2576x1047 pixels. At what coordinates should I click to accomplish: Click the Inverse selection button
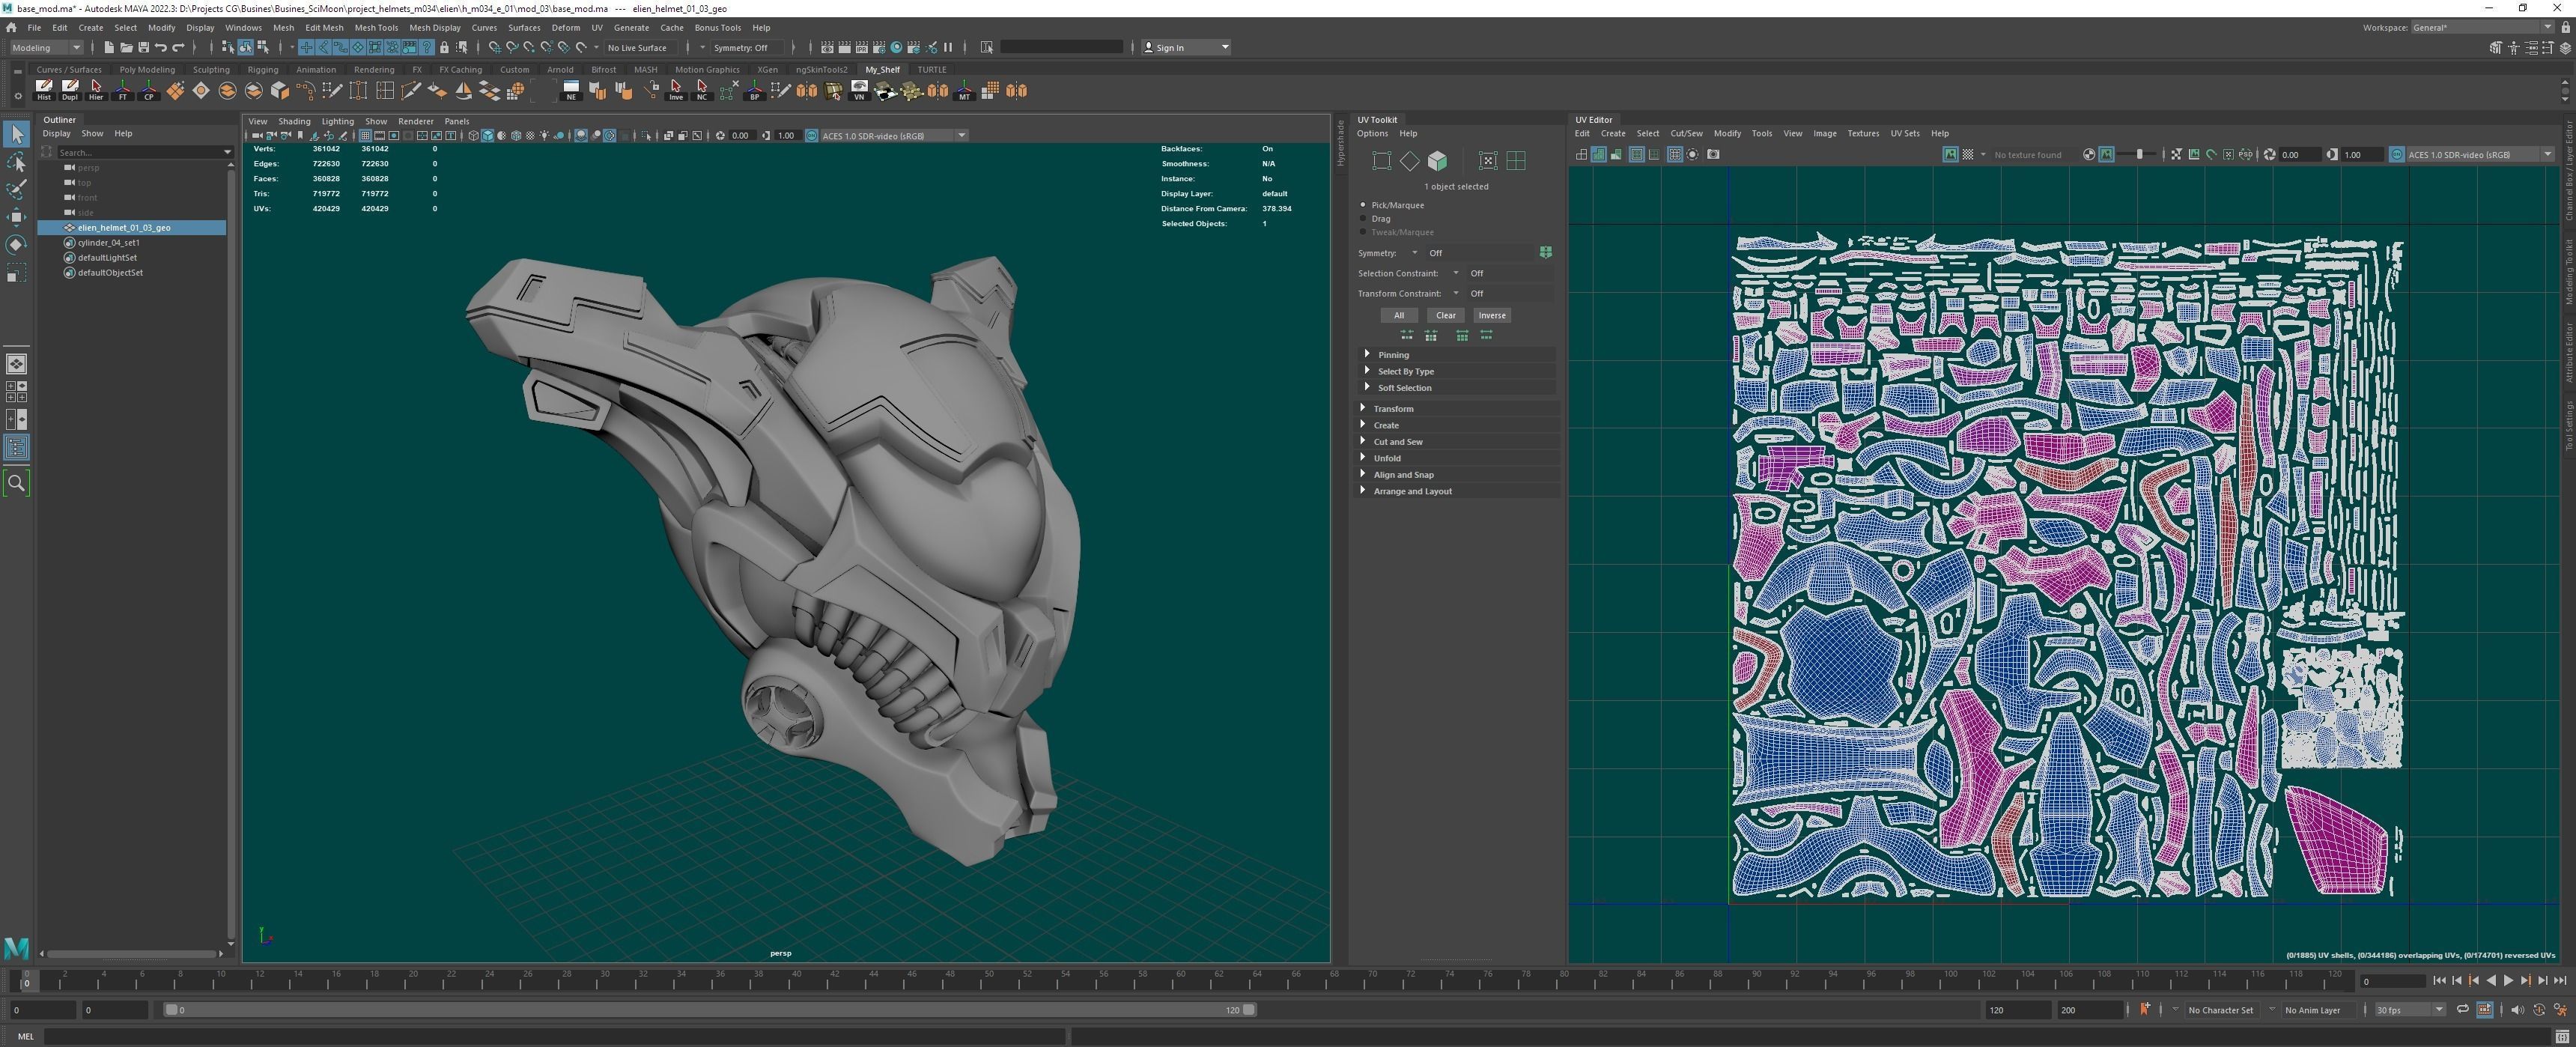tap(1491, 315)
